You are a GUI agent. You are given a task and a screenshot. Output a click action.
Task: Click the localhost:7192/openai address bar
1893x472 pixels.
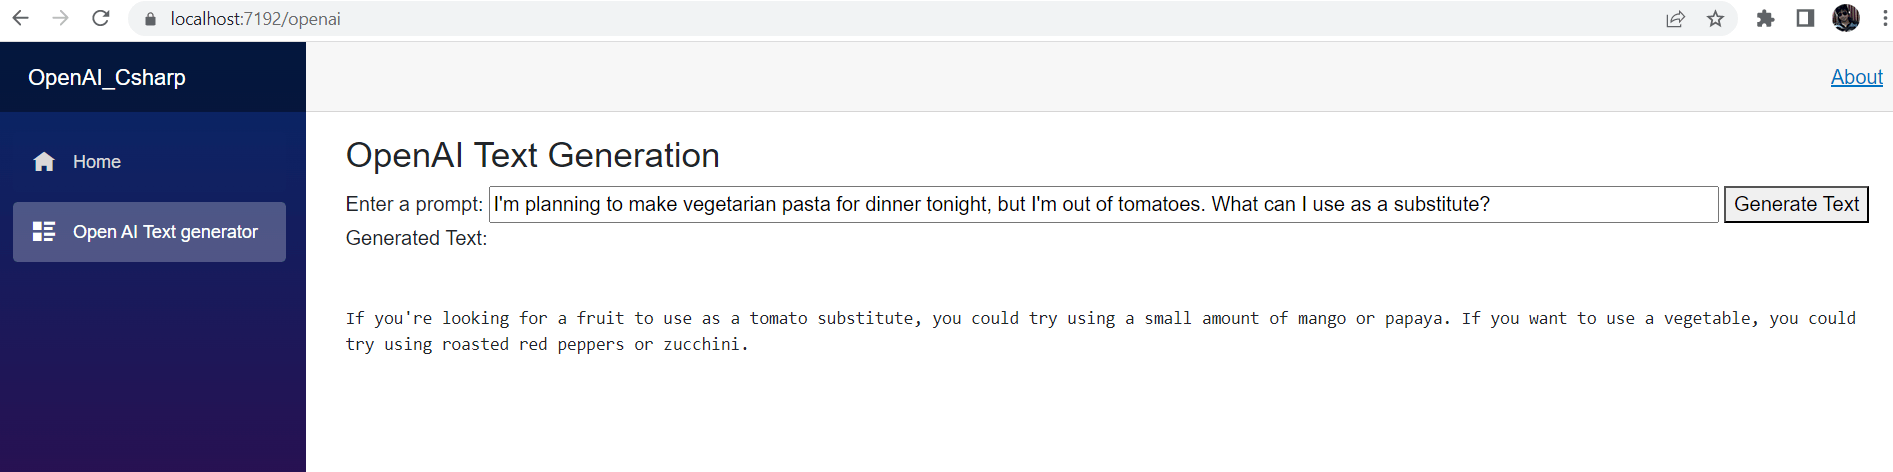pyautogui.click(x=900, y=19)
